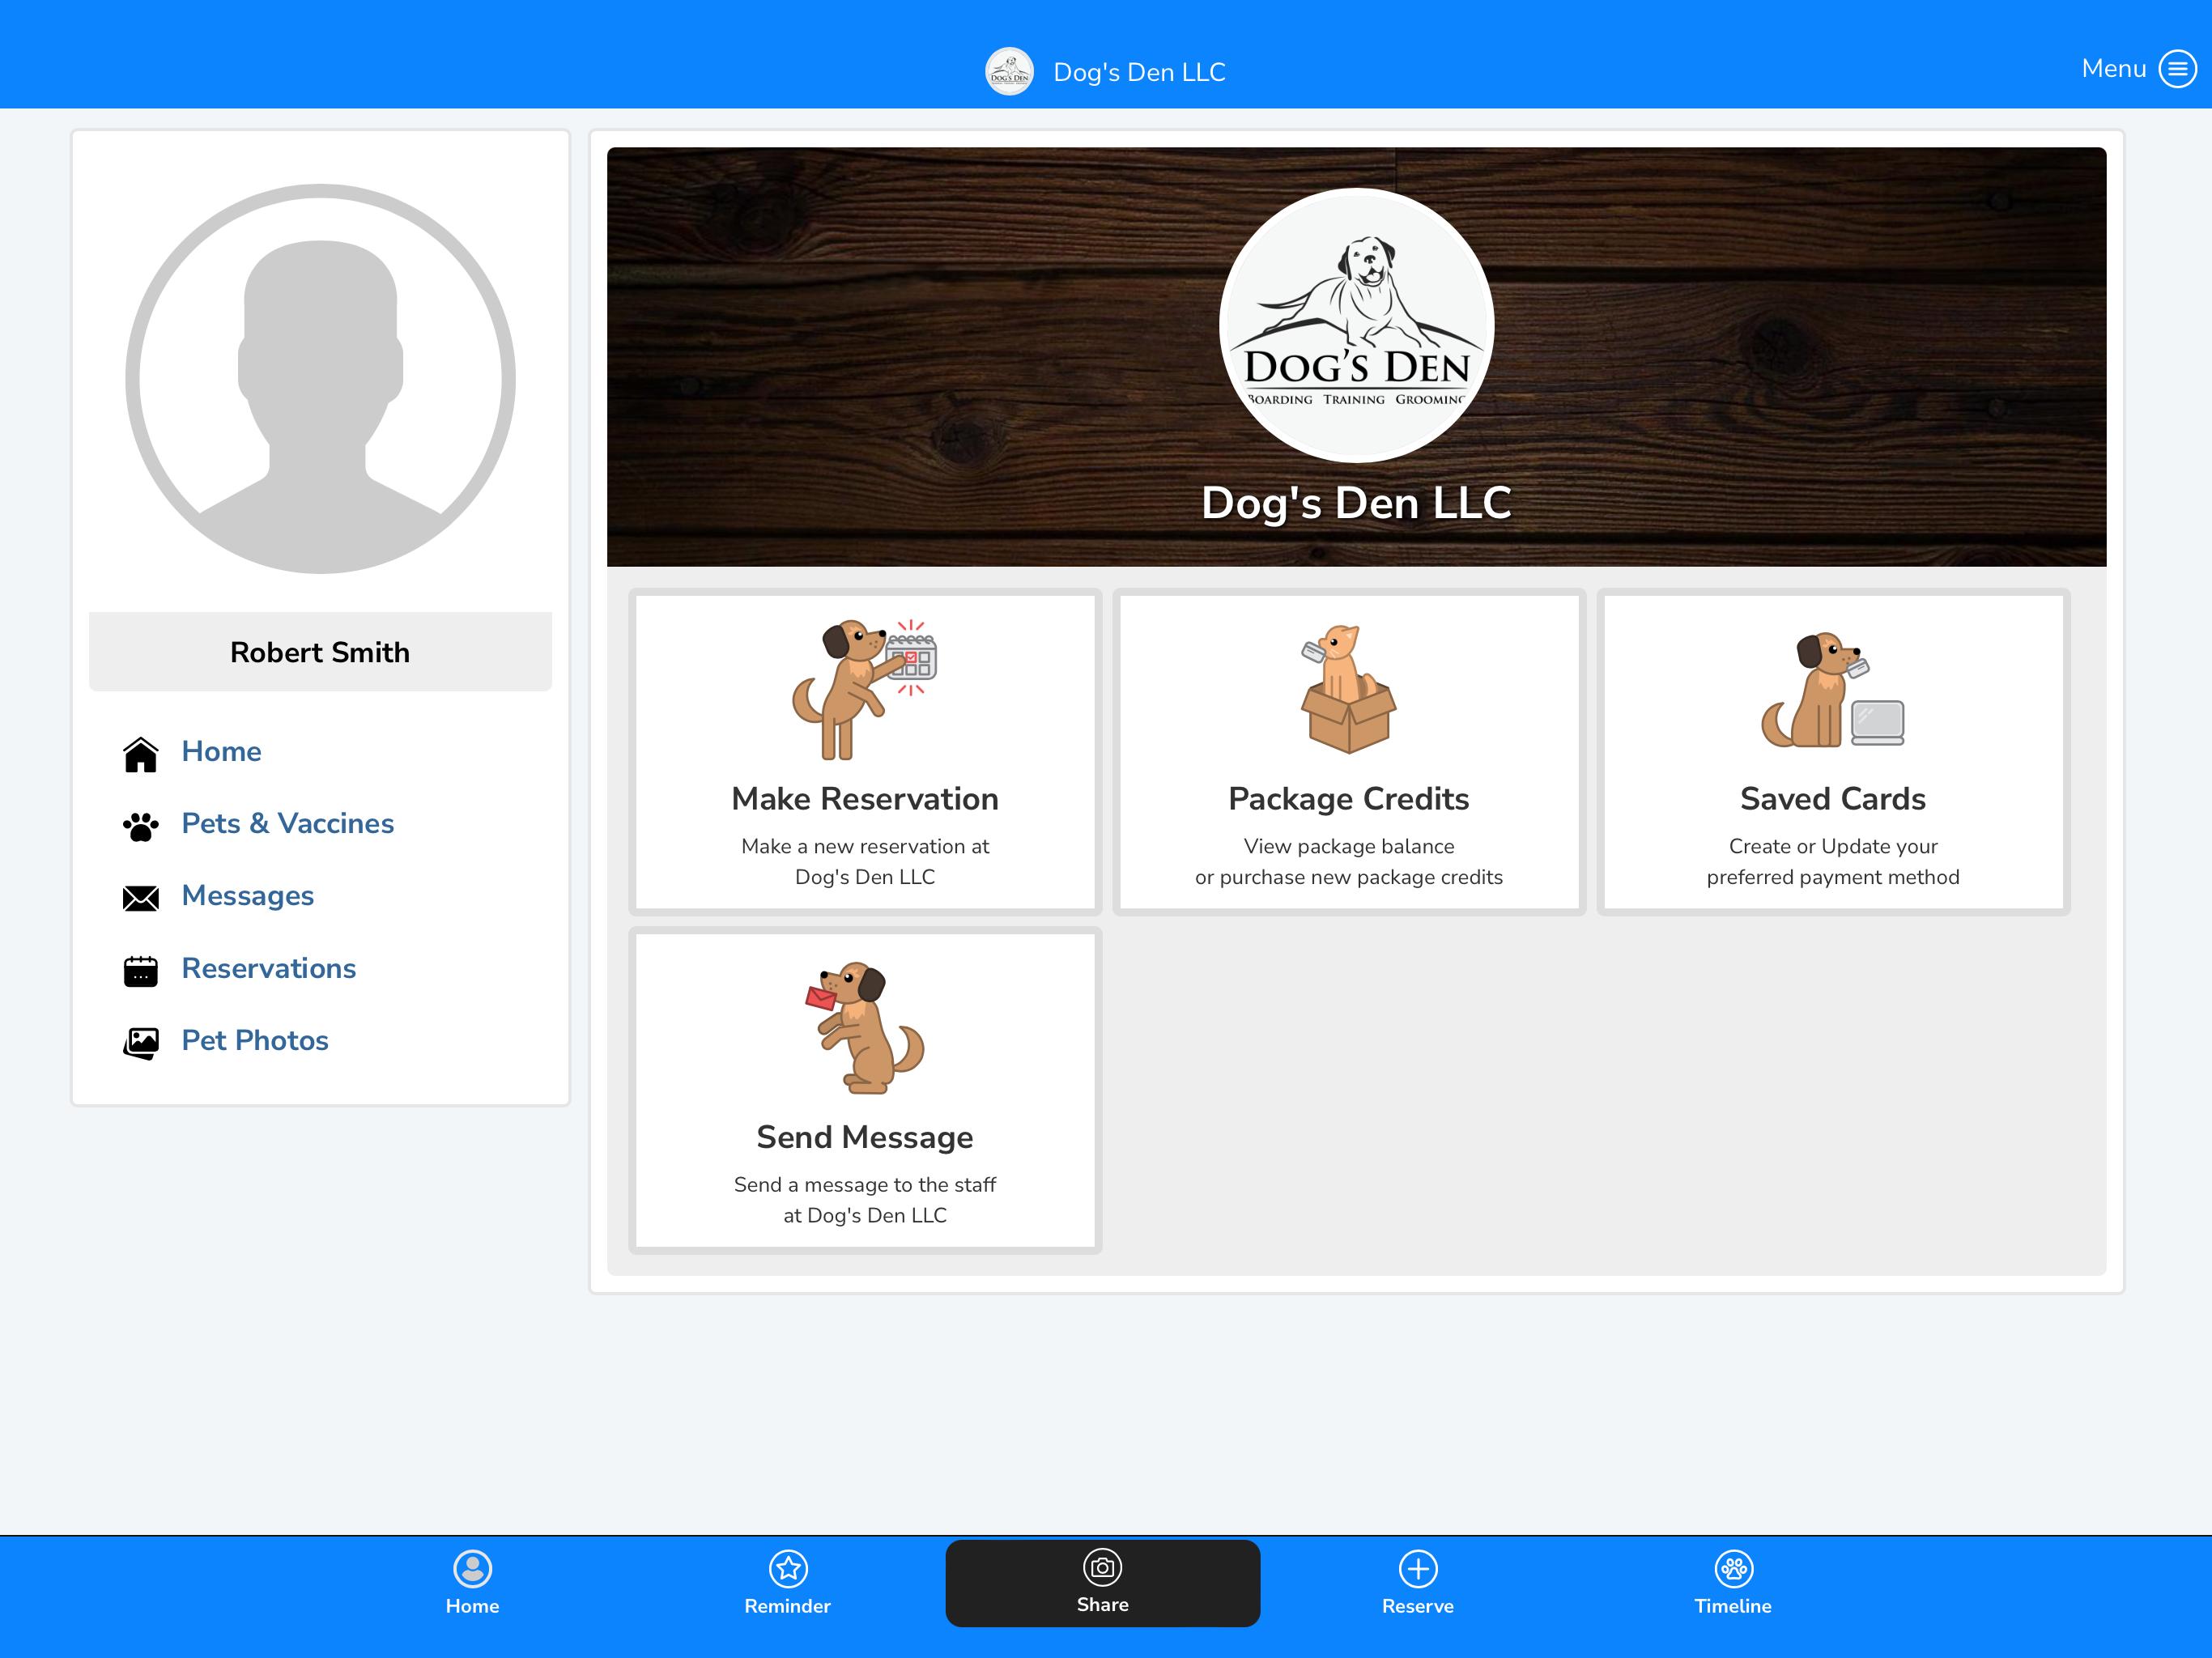Switch to the Share tab label

pos(1103,1604)
